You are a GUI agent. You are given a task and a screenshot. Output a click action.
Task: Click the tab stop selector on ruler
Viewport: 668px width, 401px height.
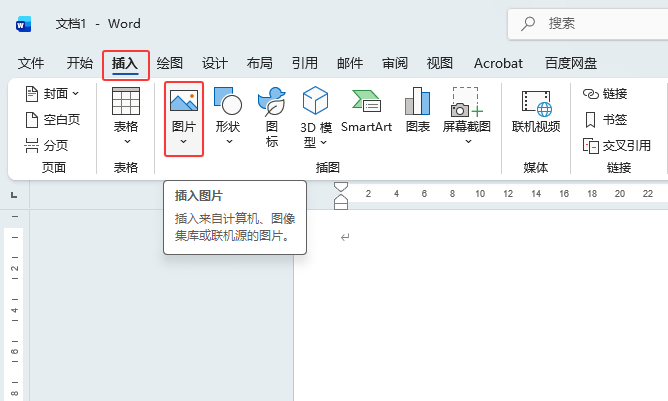(14, 195)
